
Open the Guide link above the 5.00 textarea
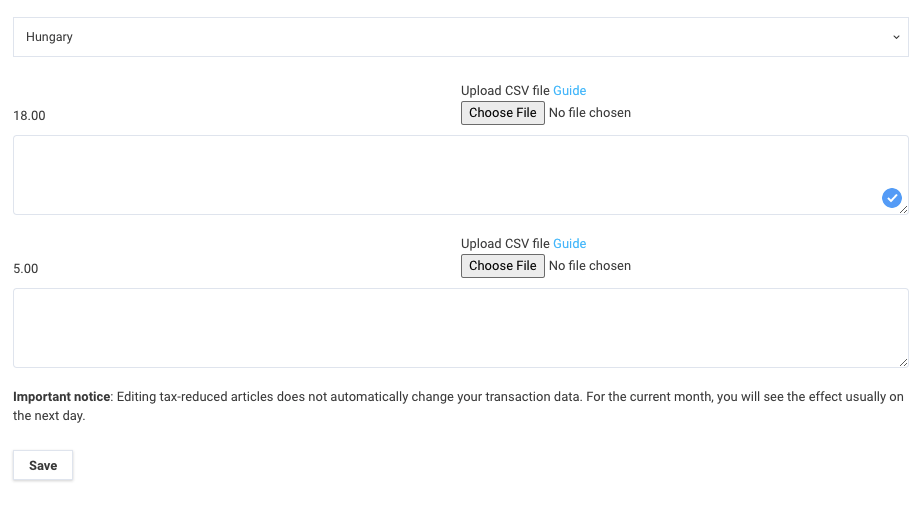pos(569,244)
